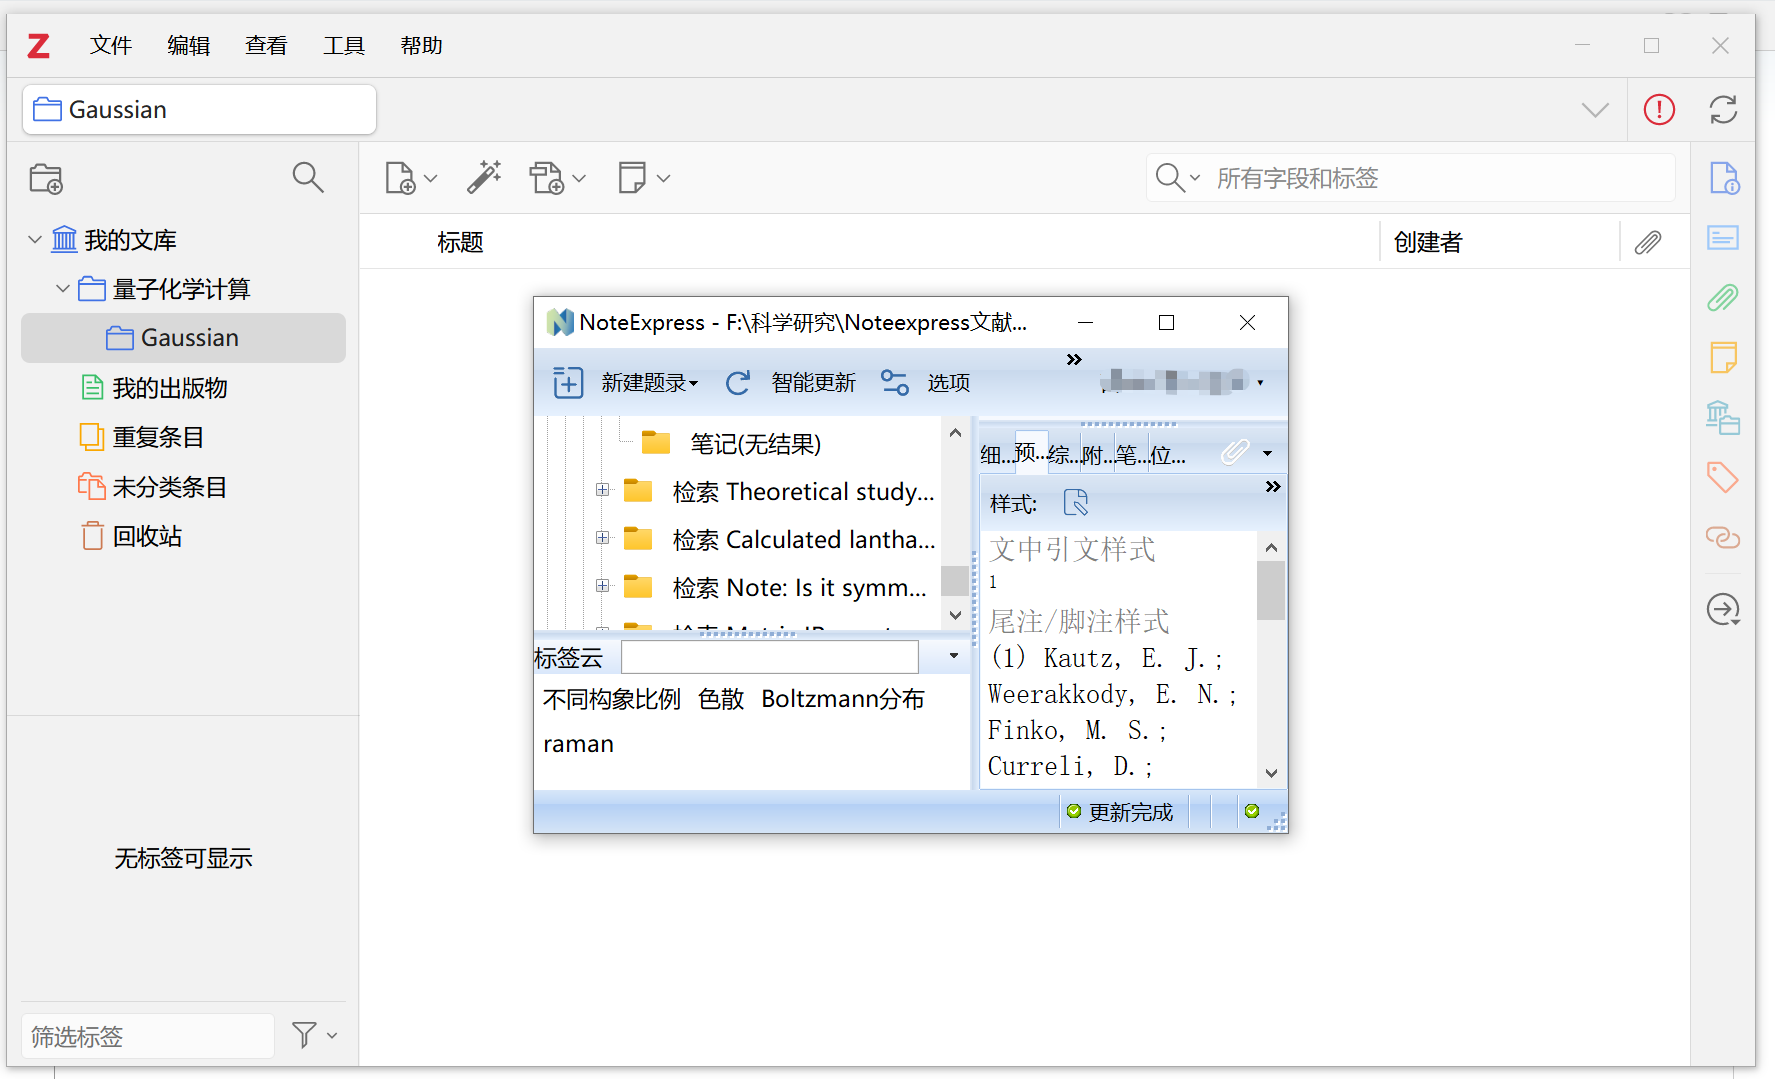Click the NoteExpress new record plus icon
Image resolution: width=1775 pixels, height=1079 pixels.
coord(568,382)
